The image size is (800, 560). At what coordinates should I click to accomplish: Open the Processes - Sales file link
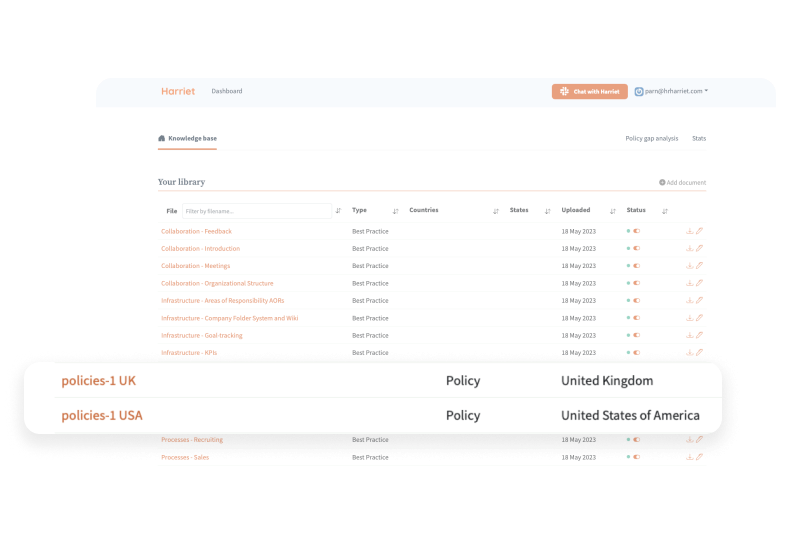coord(185,457)
